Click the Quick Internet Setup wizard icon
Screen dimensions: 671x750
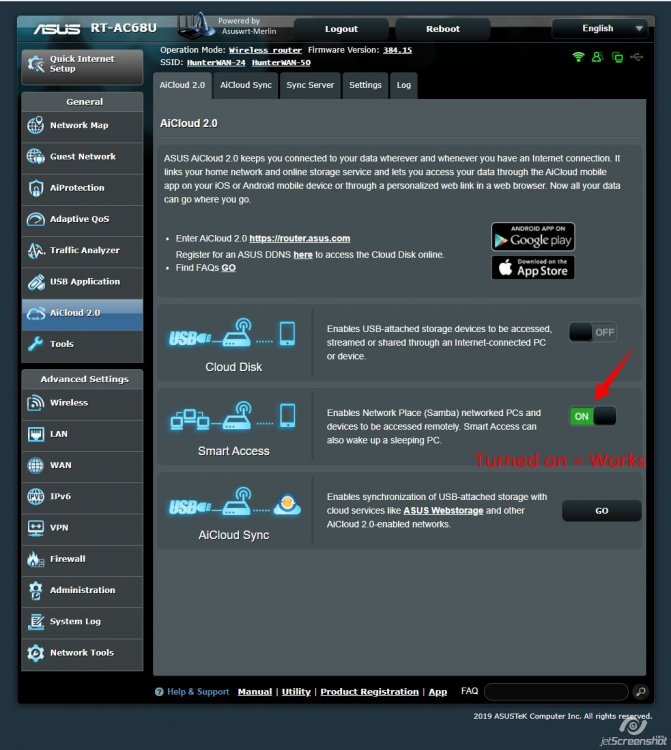[x=35, y=64]
